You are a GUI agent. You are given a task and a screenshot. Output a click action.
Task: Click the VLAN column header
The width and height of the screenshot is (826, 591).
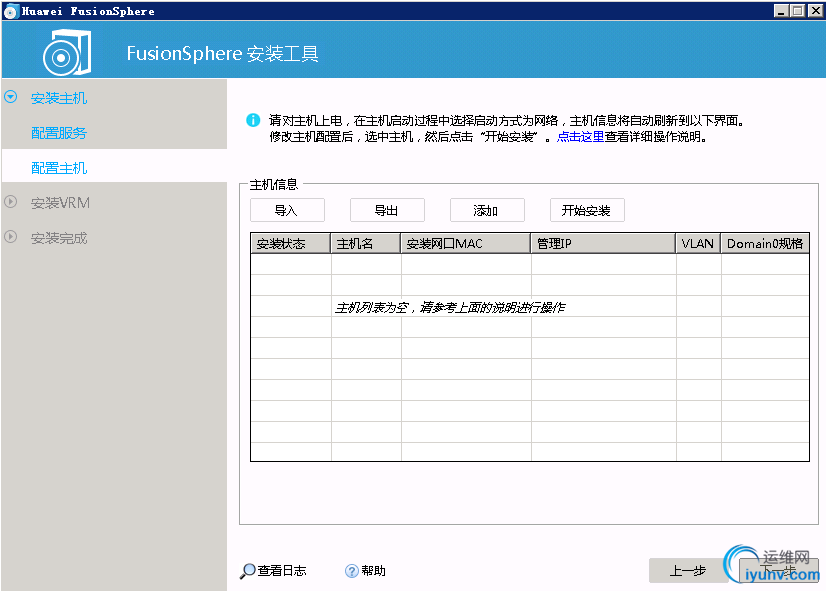[x=698, y=243]
